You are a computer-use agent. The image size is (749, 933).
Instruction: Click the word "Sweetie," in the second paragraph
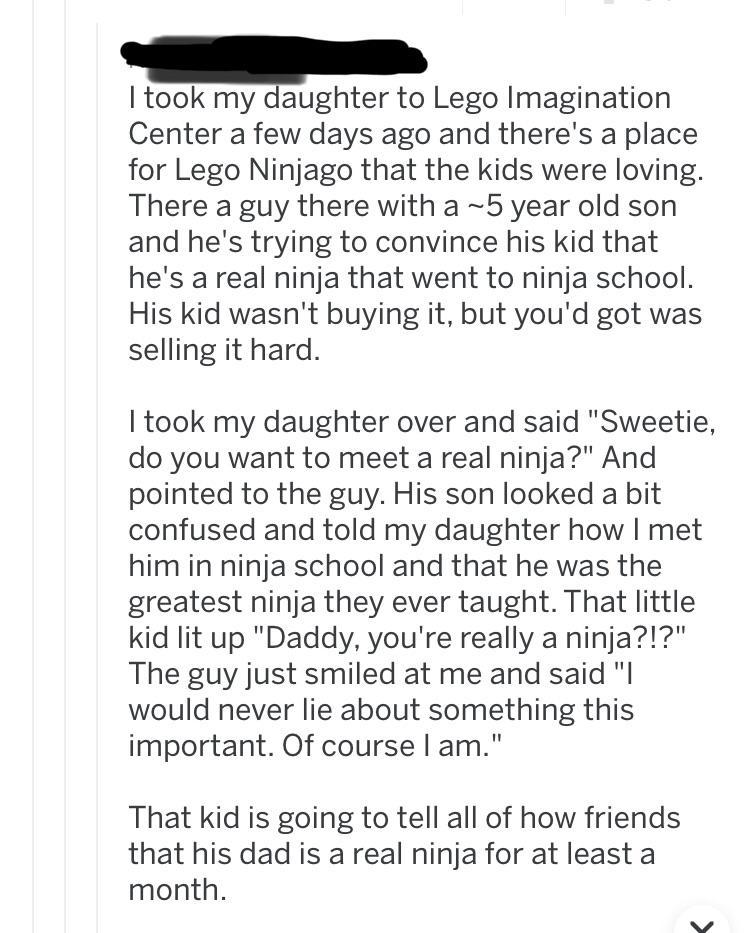coord(653,422)
